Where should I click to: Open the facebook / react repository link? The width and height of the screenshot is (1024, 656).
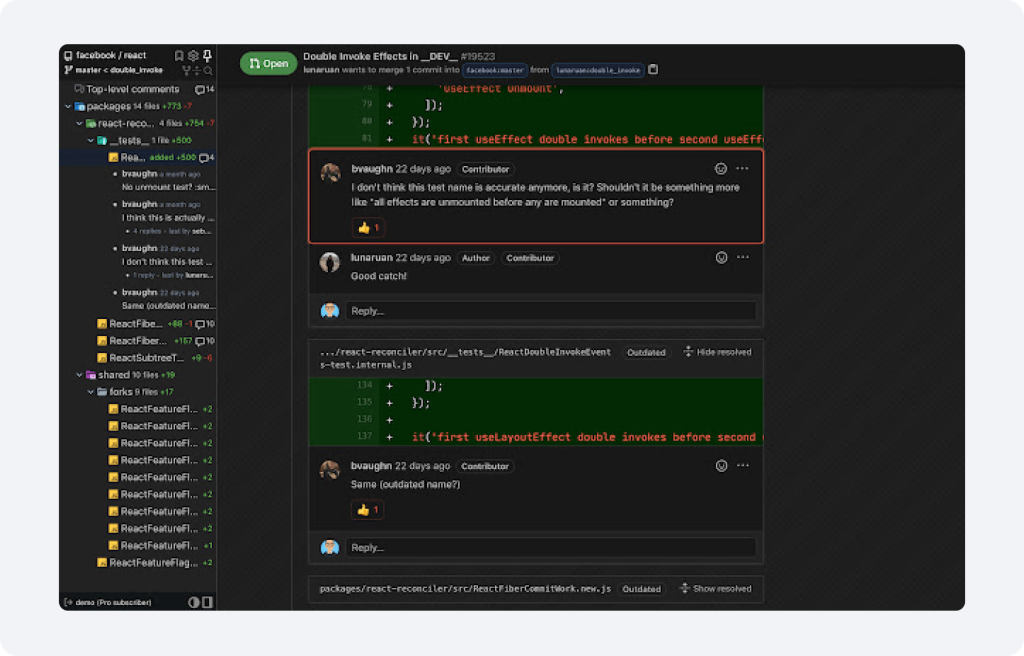111,56
